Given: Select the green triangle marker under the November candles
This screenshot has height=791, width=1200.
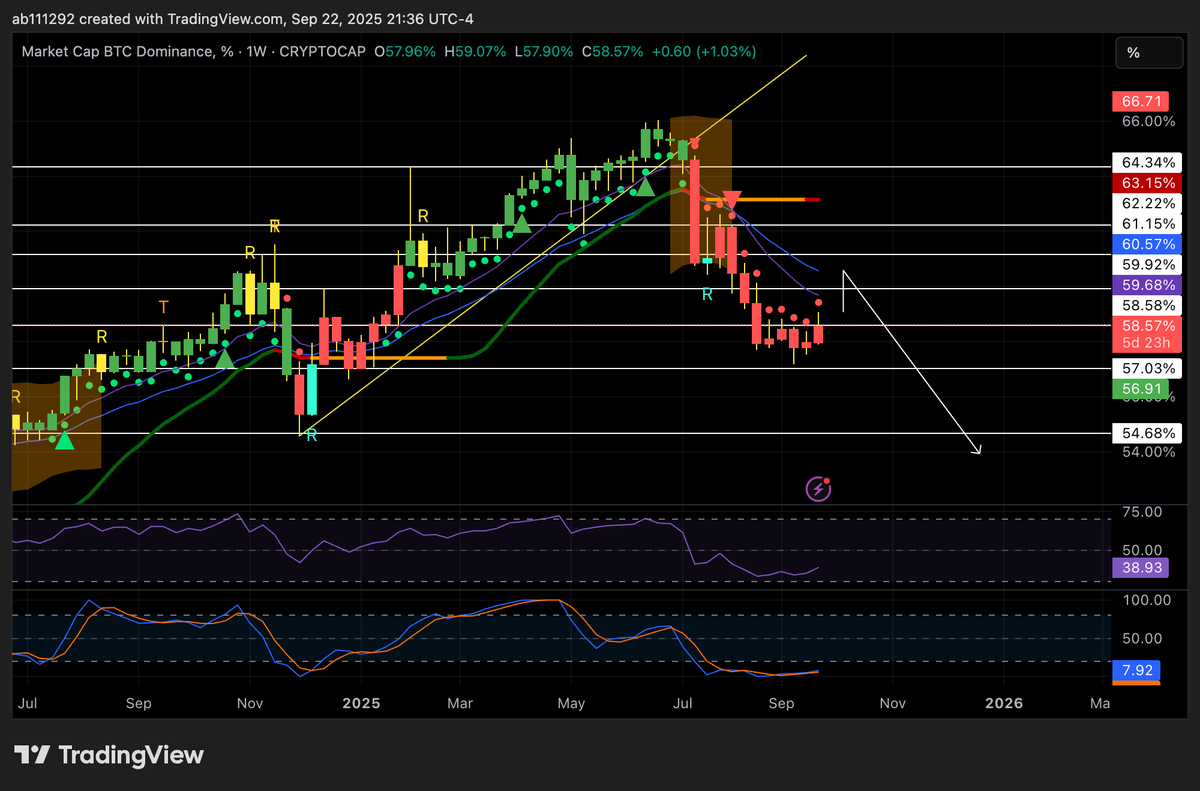Looking at the screenshot, I should [225, 358].
